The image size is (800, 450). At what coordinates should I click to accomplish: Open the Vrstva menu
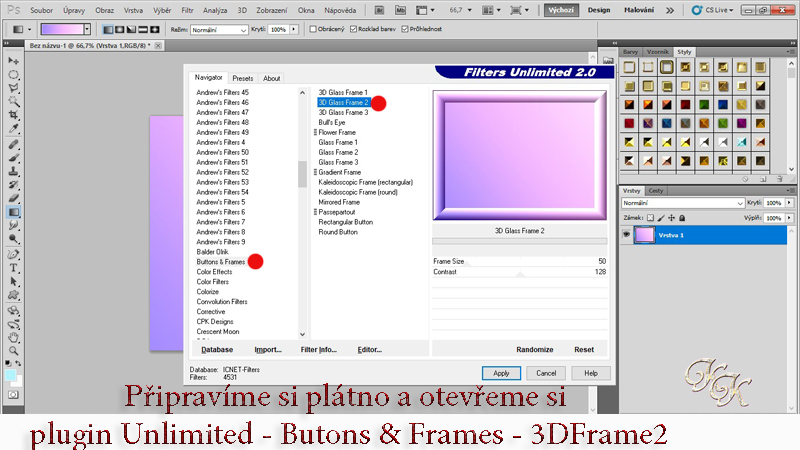pyautogui.click(x=133, y=10)
